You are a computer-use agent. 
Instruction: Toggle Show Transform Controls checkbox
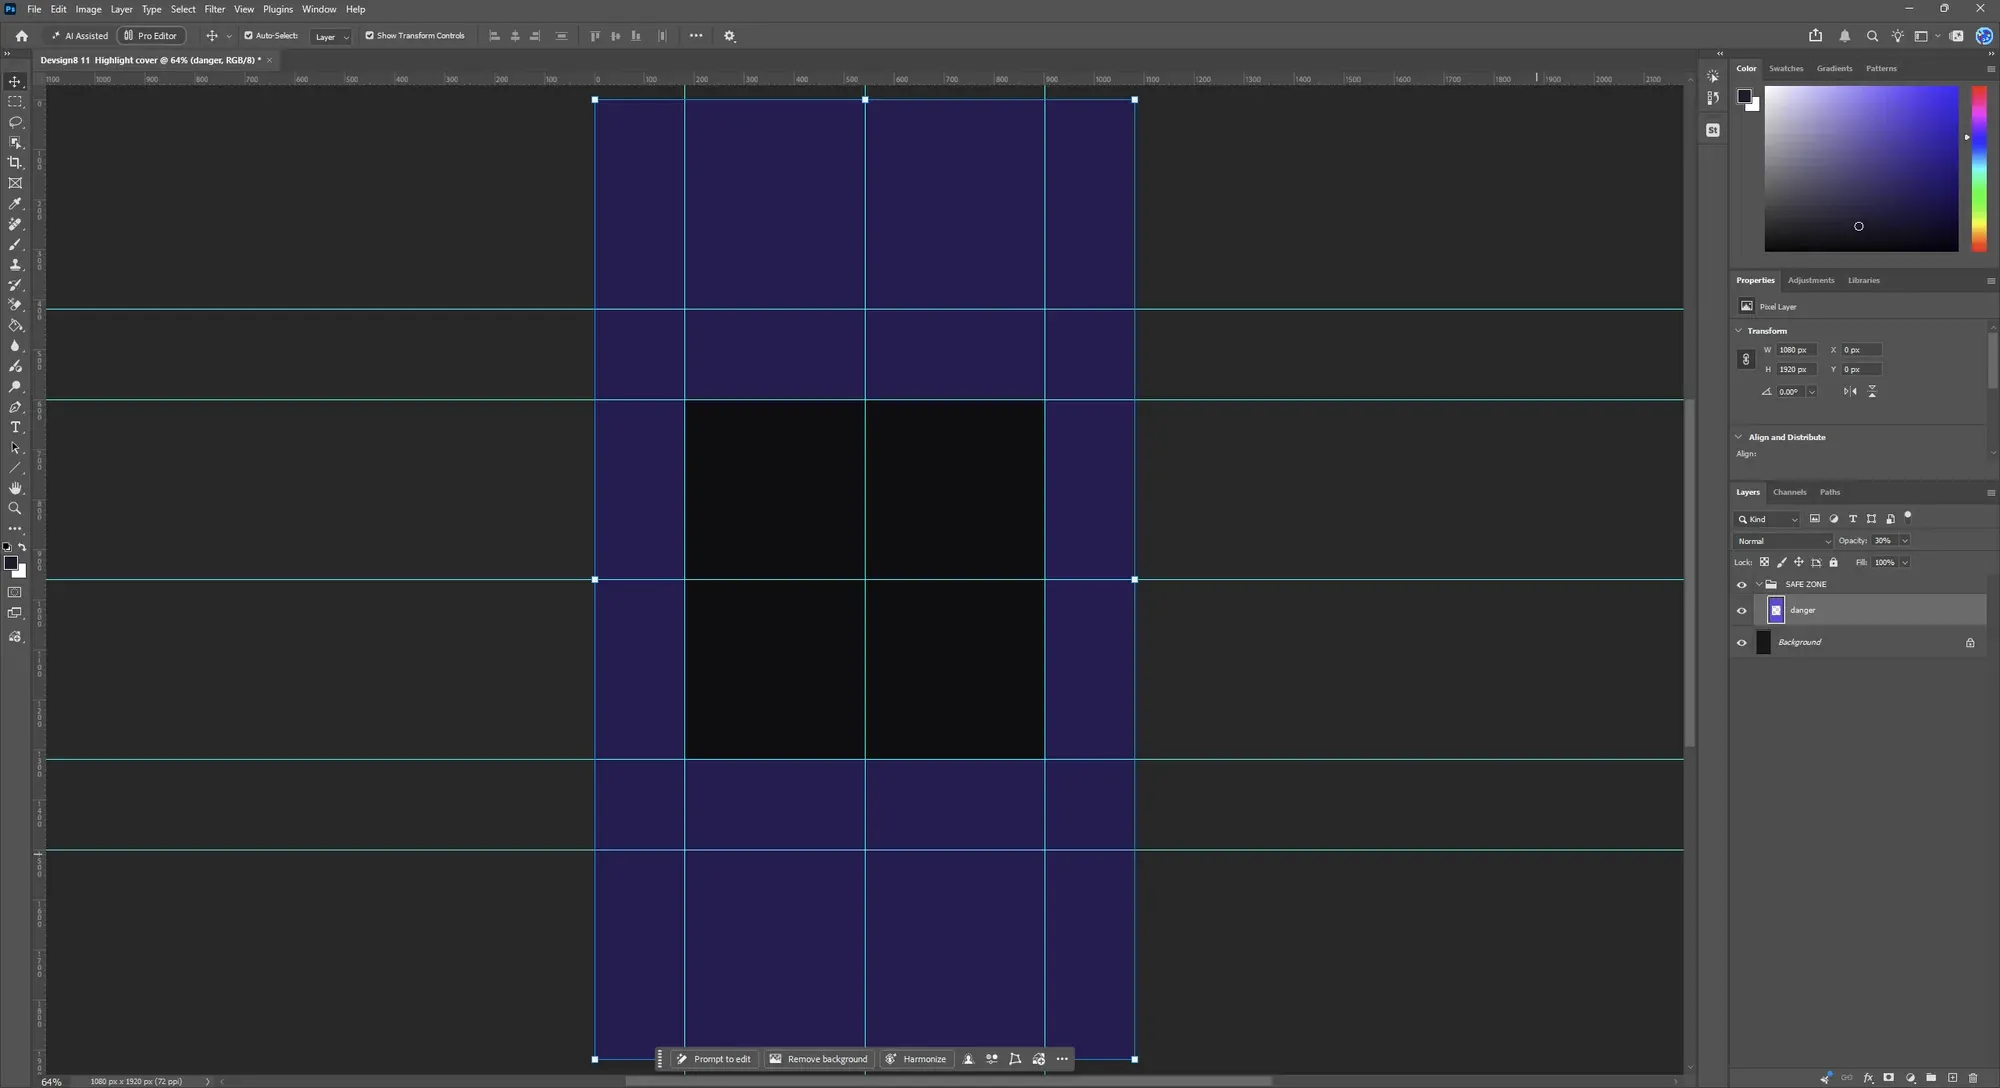[369, 36]
